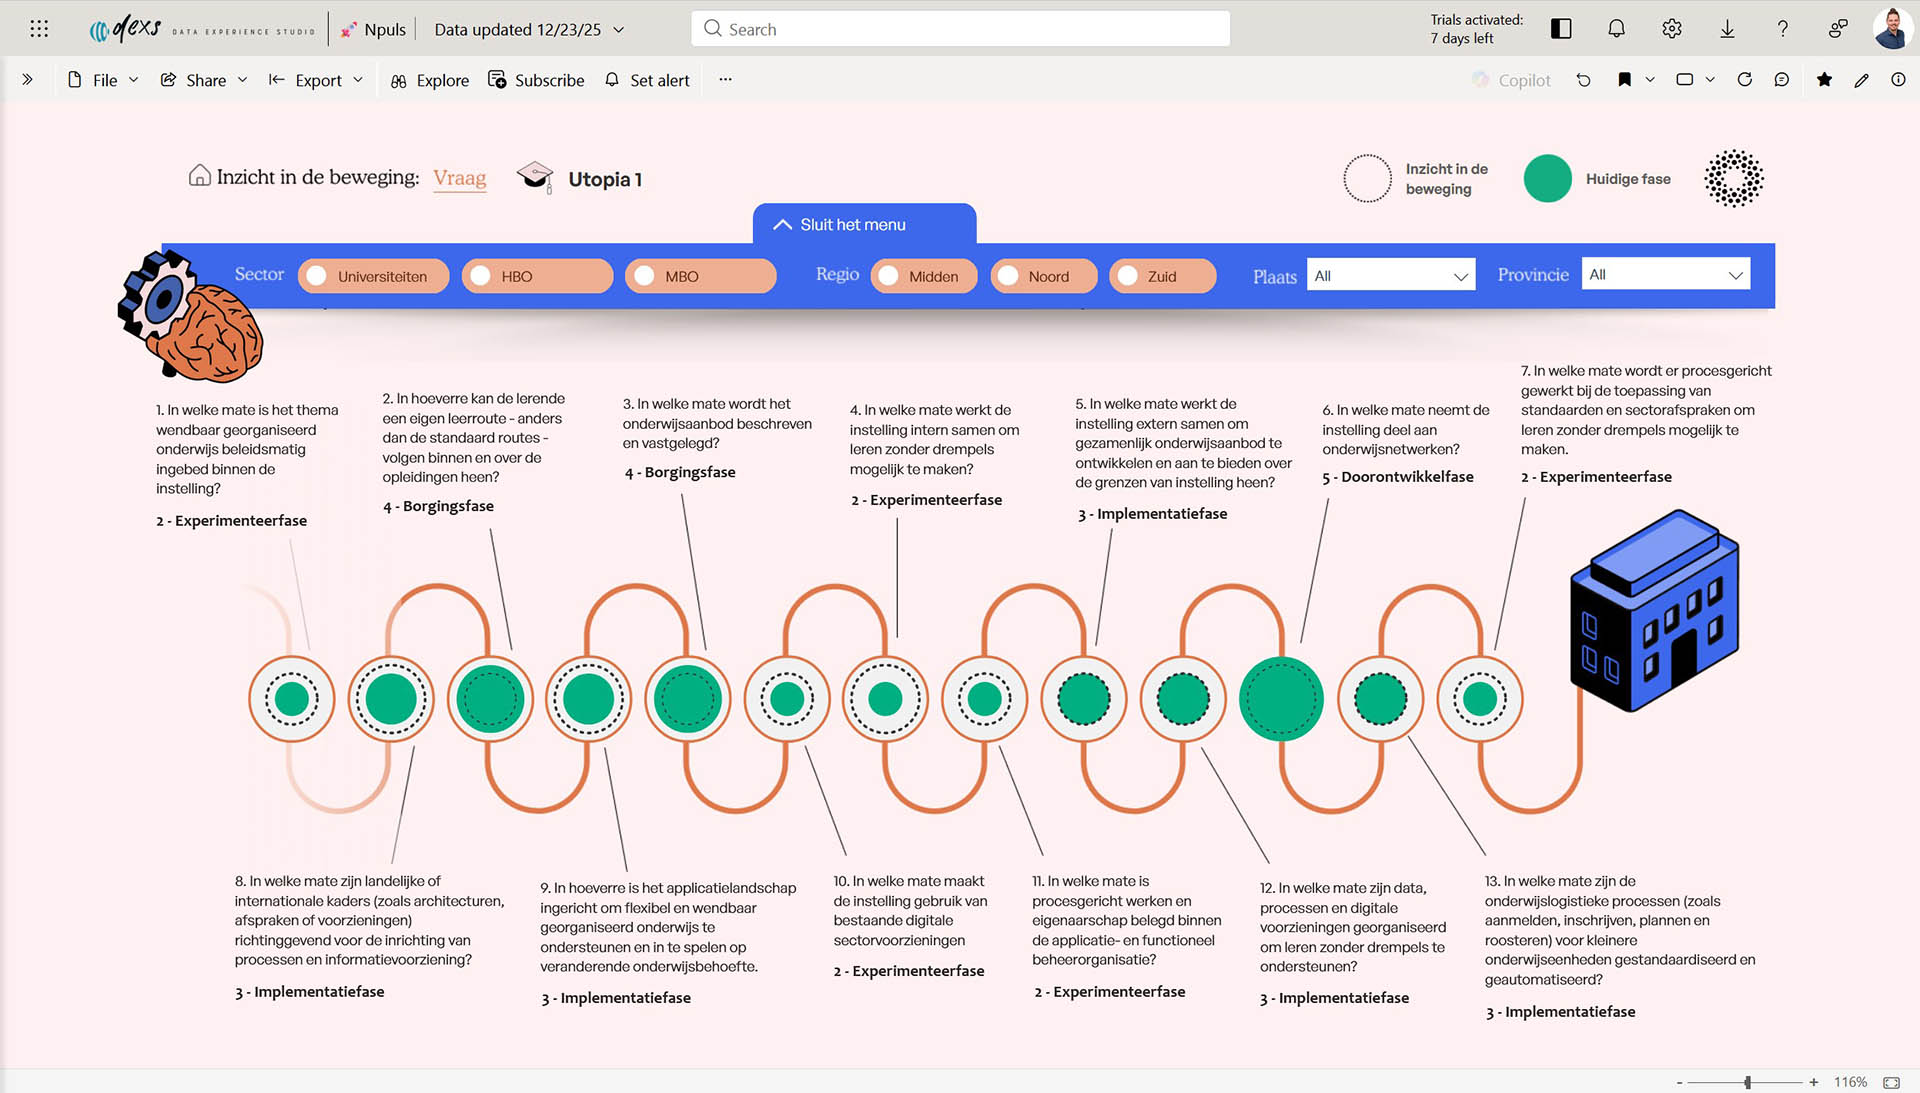This screenshot has height=1093, width=1920.
Task: Toggle the Noord regio filter
Action: pyautogui.click(x=1043, y=276)
